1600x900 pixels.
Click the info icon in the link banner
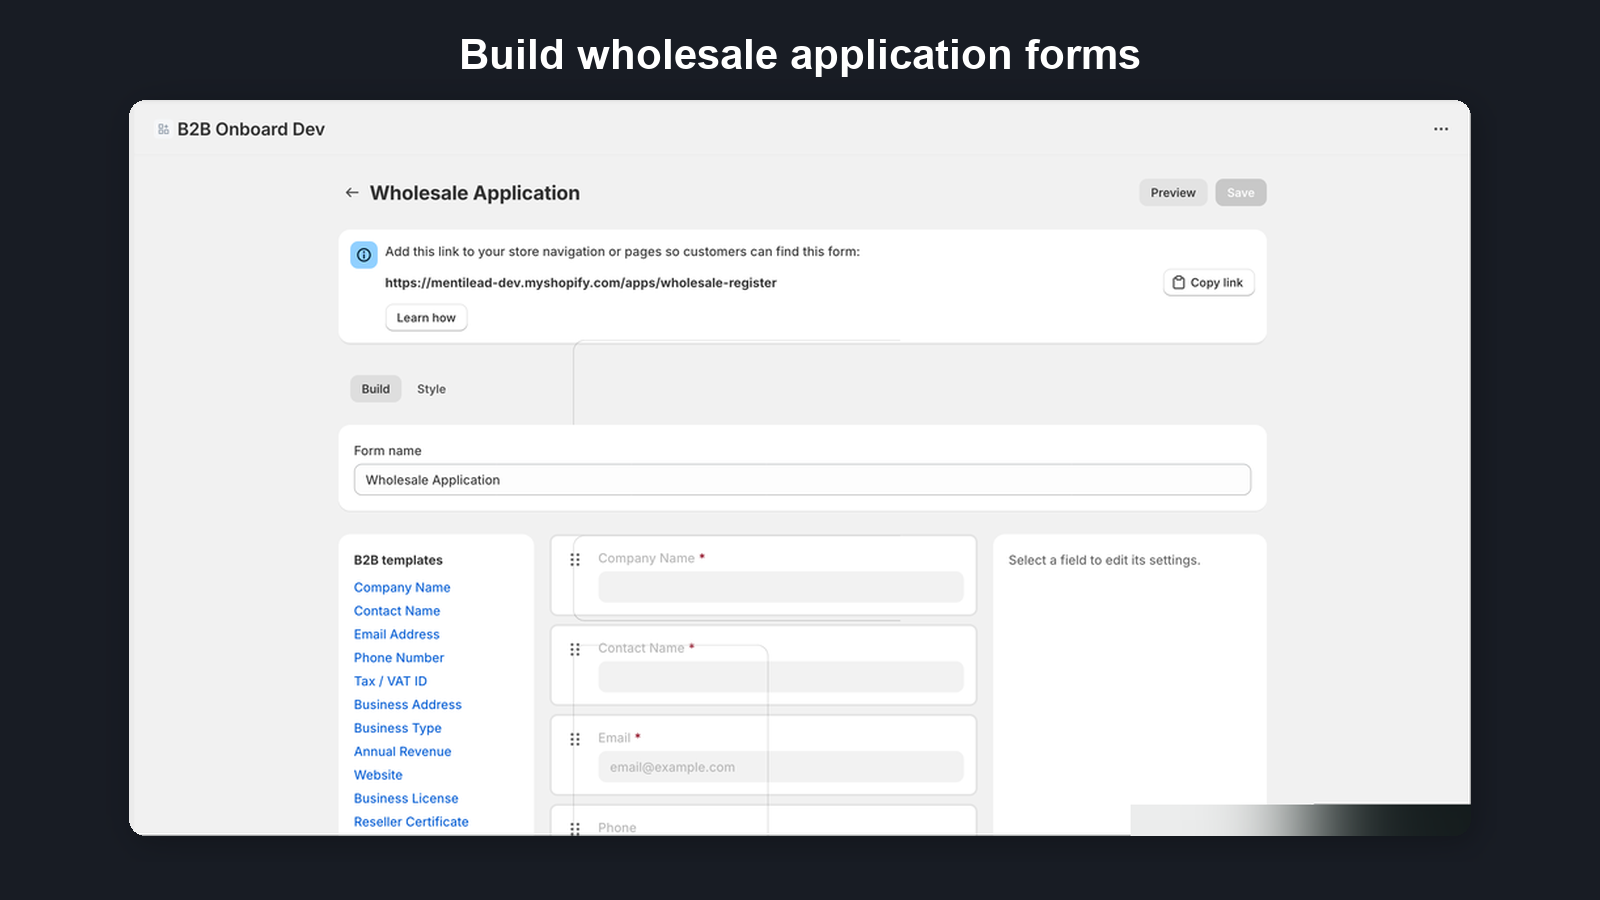pyautogui.click(x=363, y=255)
